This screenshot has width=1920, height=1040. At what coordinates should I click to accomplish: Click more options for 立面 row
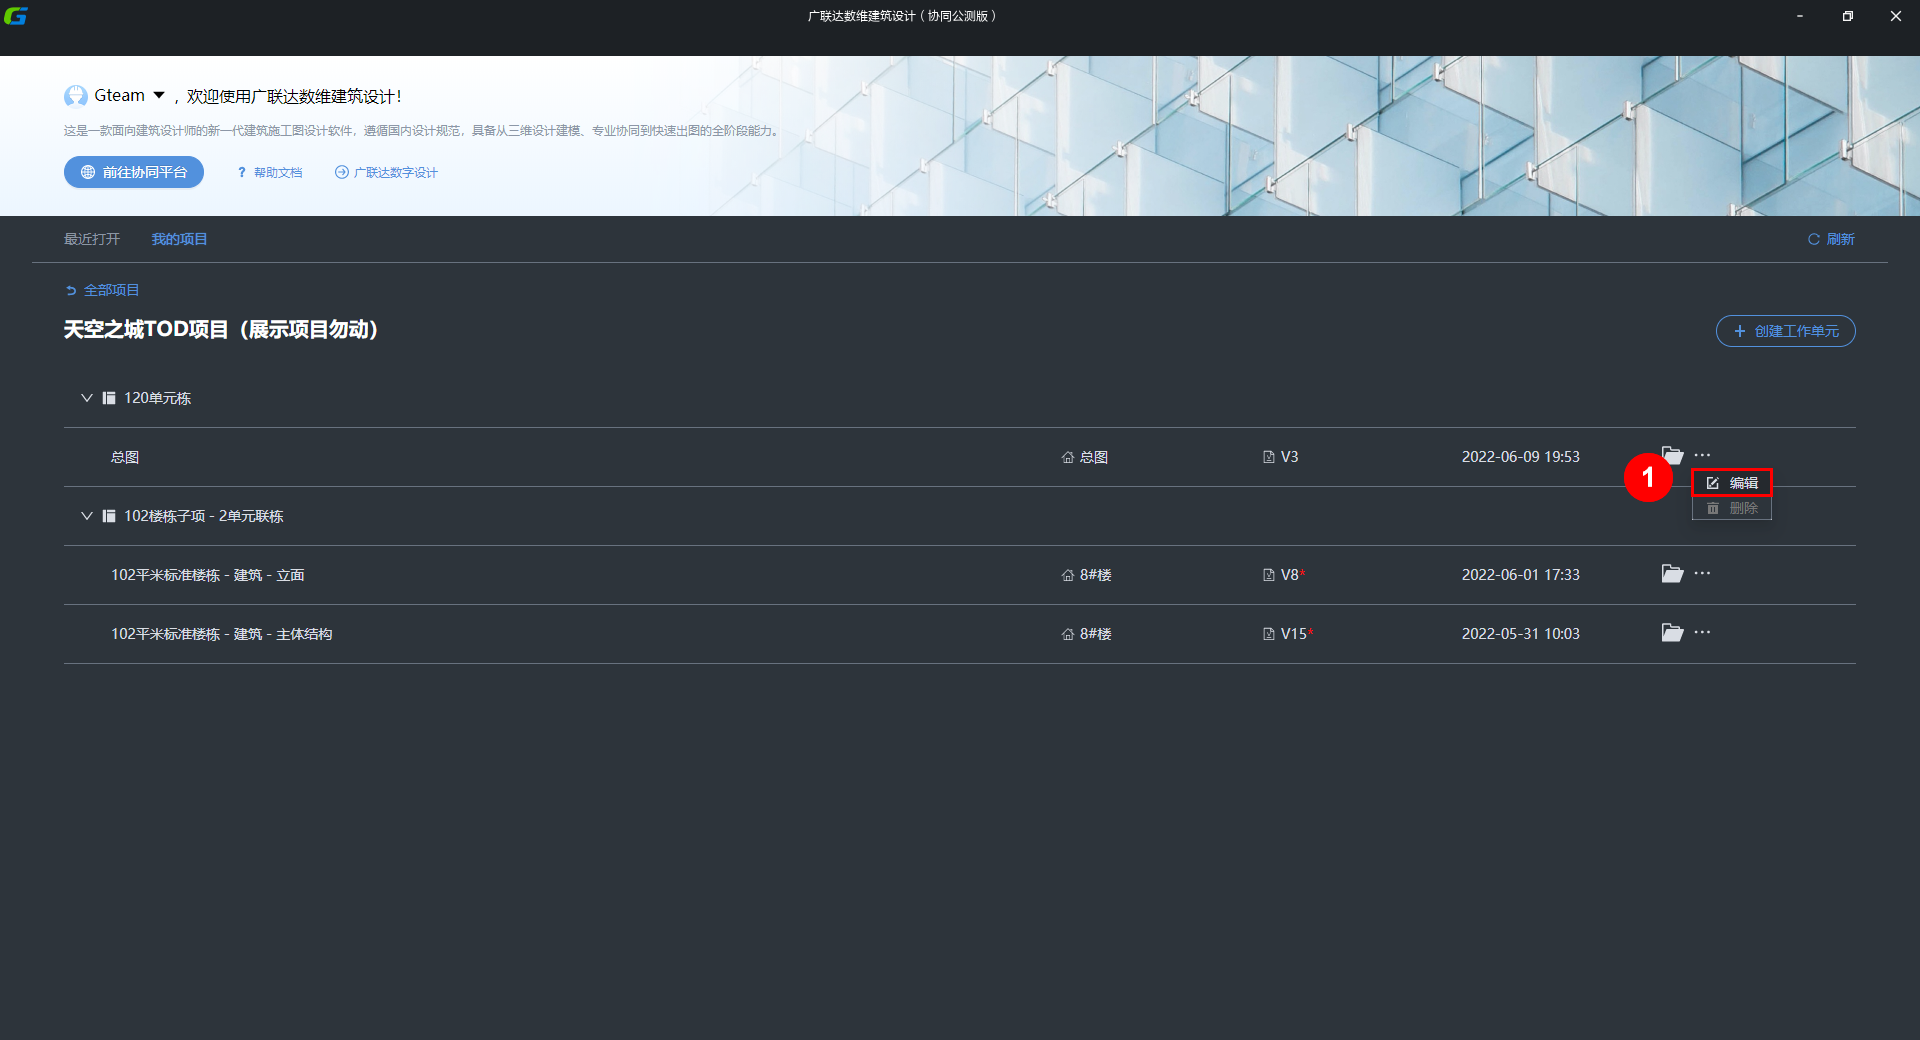1702,573
